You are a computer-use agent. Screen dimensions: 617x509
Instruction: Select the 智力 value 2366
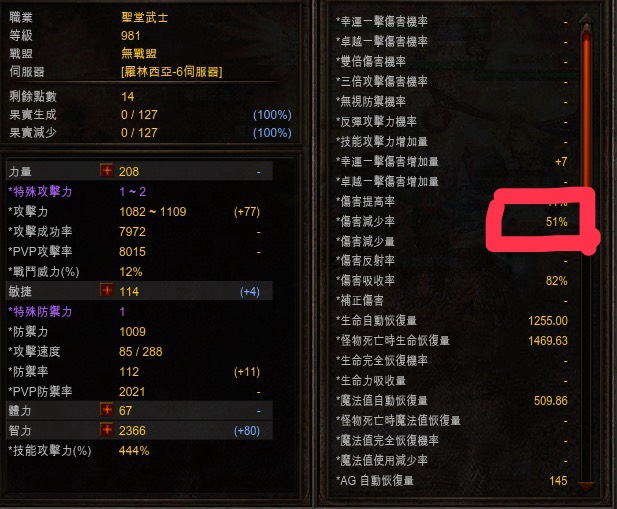132,431
